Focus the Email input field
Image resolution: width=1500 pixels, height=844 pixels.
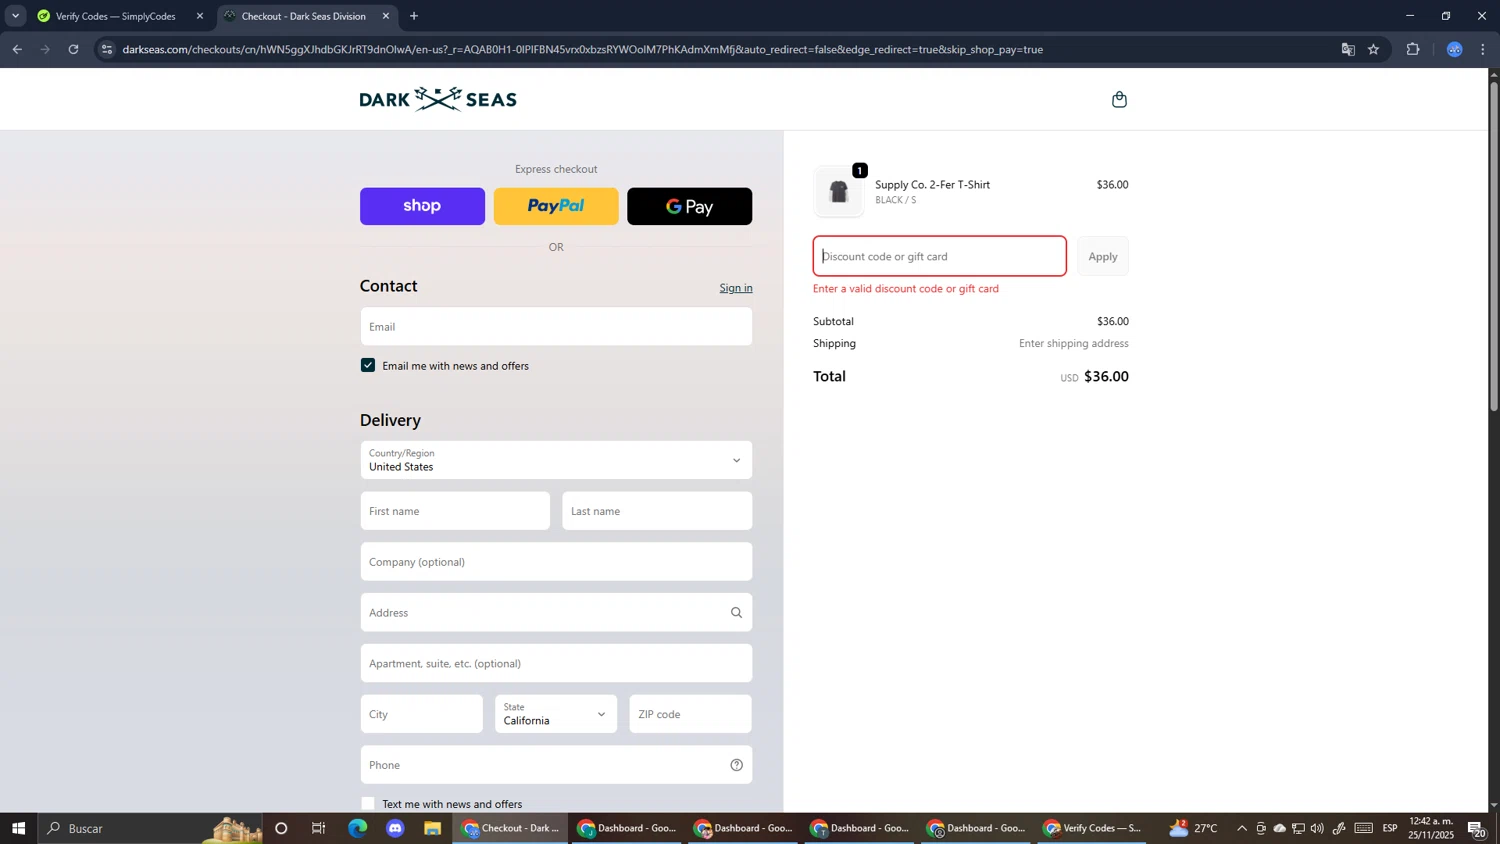556,327
